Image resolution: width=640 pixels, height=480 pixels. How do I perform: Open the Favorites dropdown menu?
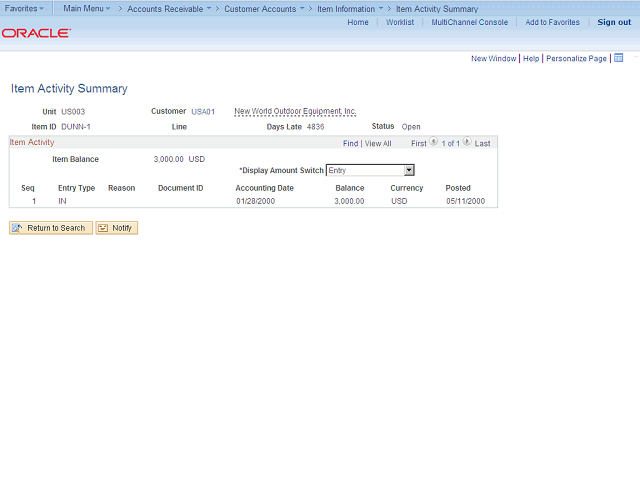[24, 8]
